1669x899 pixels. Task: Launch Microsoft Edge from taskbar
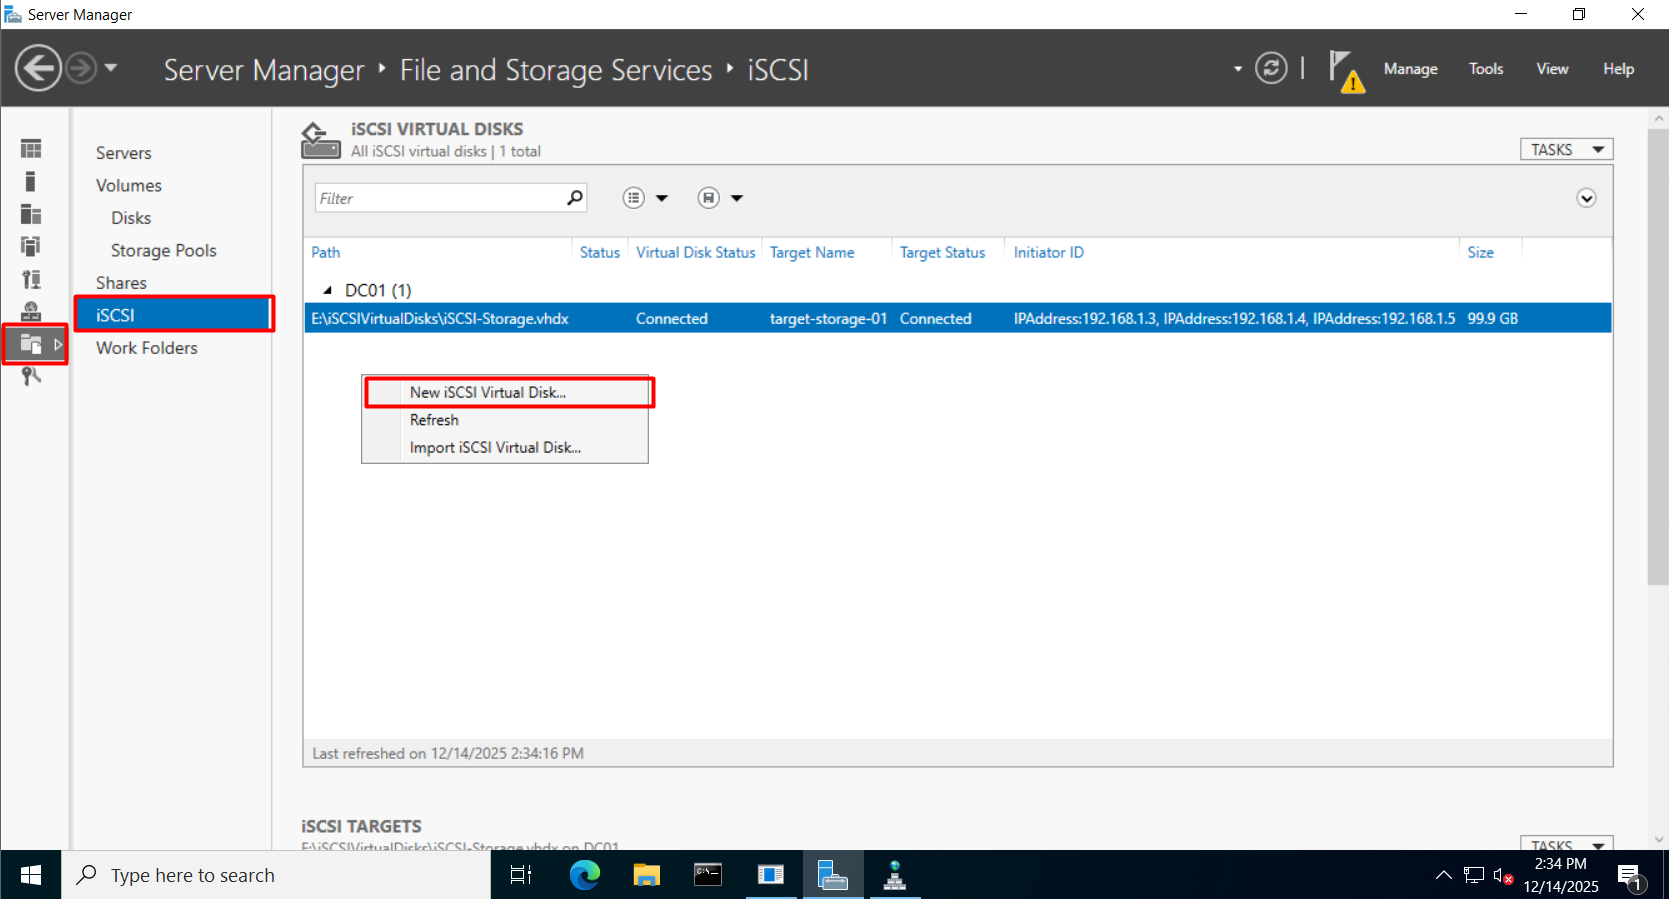coord(584,875)
